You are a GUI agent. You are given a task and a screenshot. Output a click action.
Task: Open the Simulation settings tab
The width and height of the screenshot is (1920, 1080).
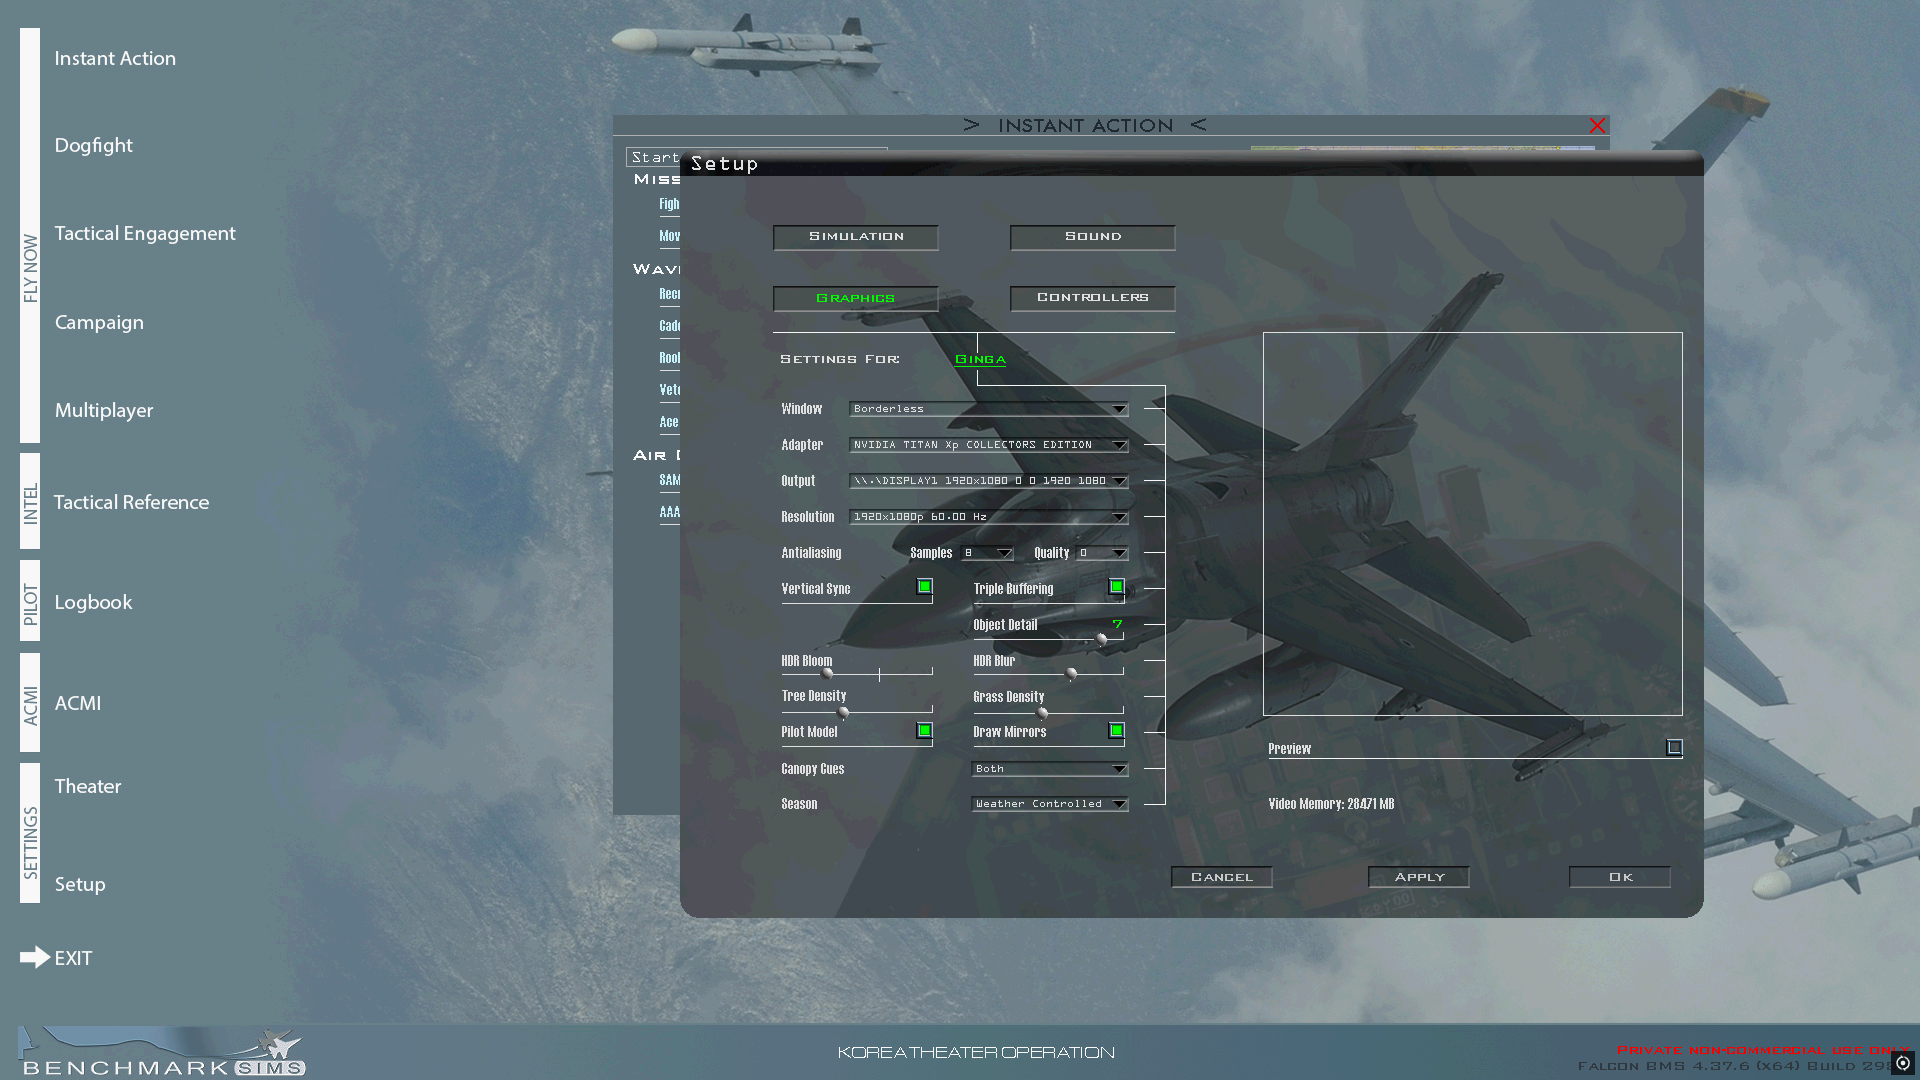pyautogui.click(x=855, y=237)
